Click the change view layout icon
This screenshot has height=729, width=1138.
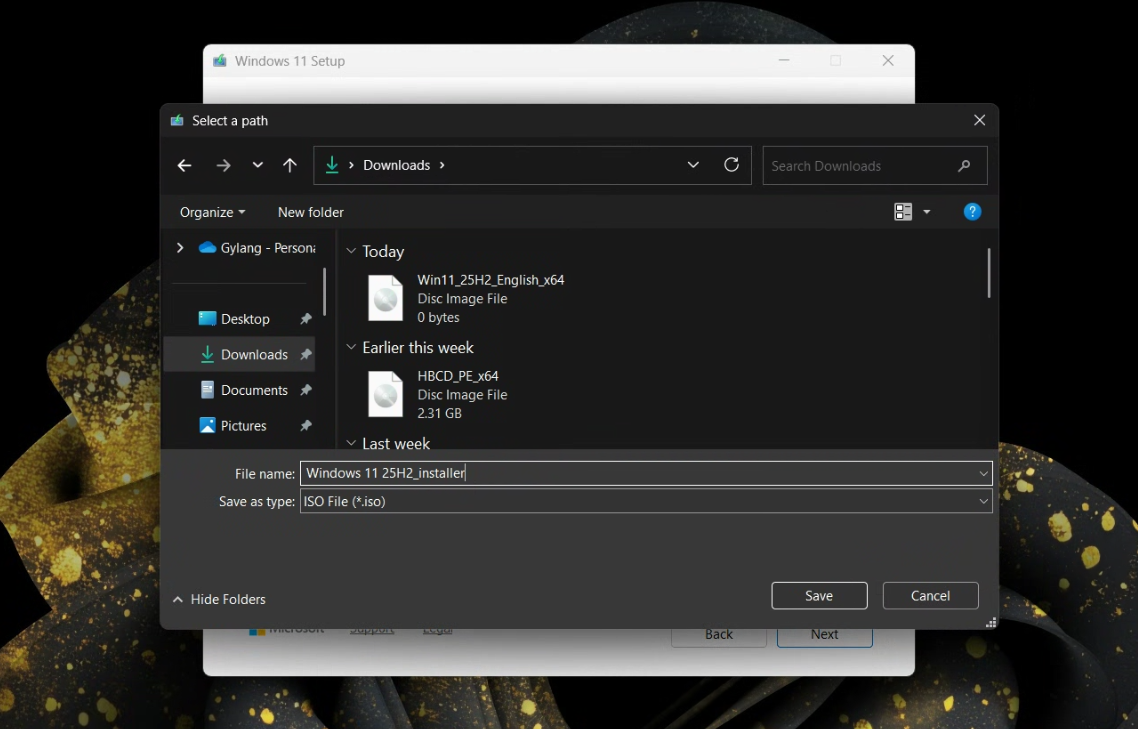[x=904, y=212]
